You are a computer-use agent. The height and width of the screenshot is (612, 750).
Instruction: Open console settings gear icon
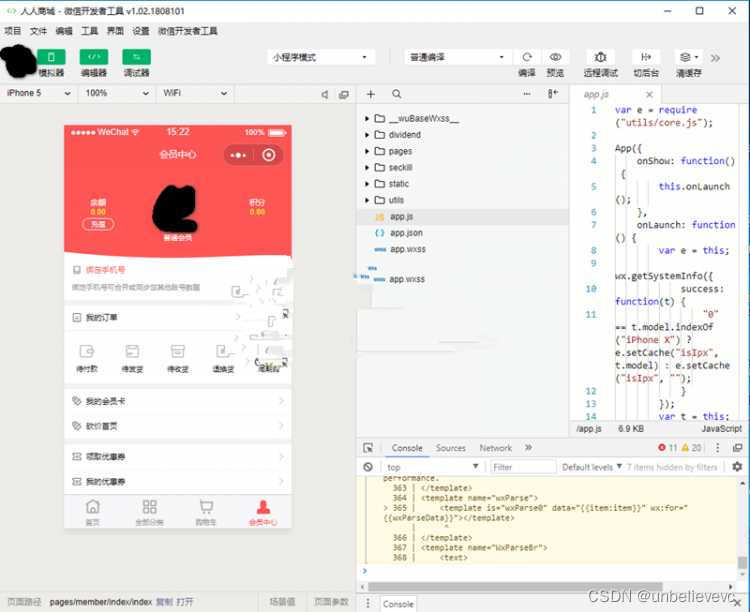pos(737,467)
